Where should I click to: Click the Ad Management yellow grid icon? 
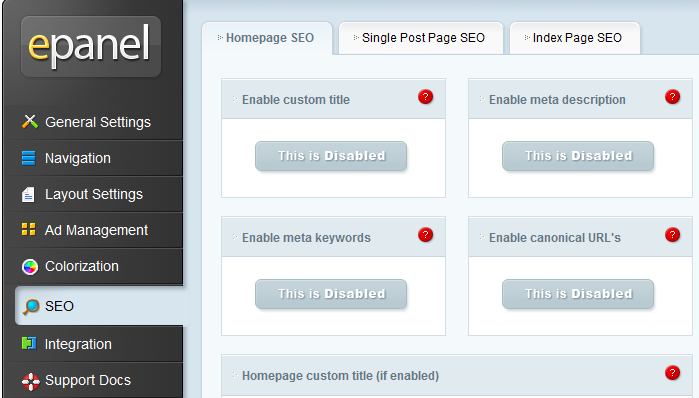coord(29,229)
